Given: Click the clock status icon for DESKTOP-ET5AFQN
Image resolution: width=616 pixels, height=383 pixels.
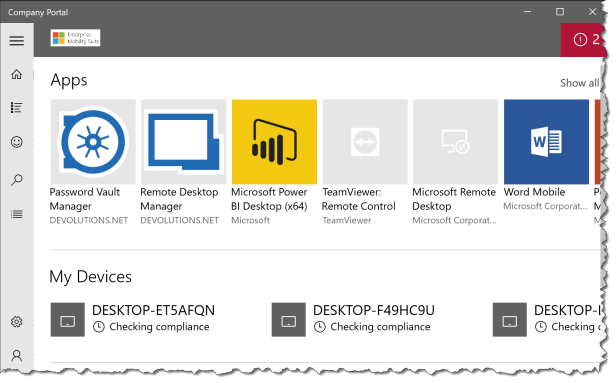Looking at the screenshot, I should pos(99,327).
